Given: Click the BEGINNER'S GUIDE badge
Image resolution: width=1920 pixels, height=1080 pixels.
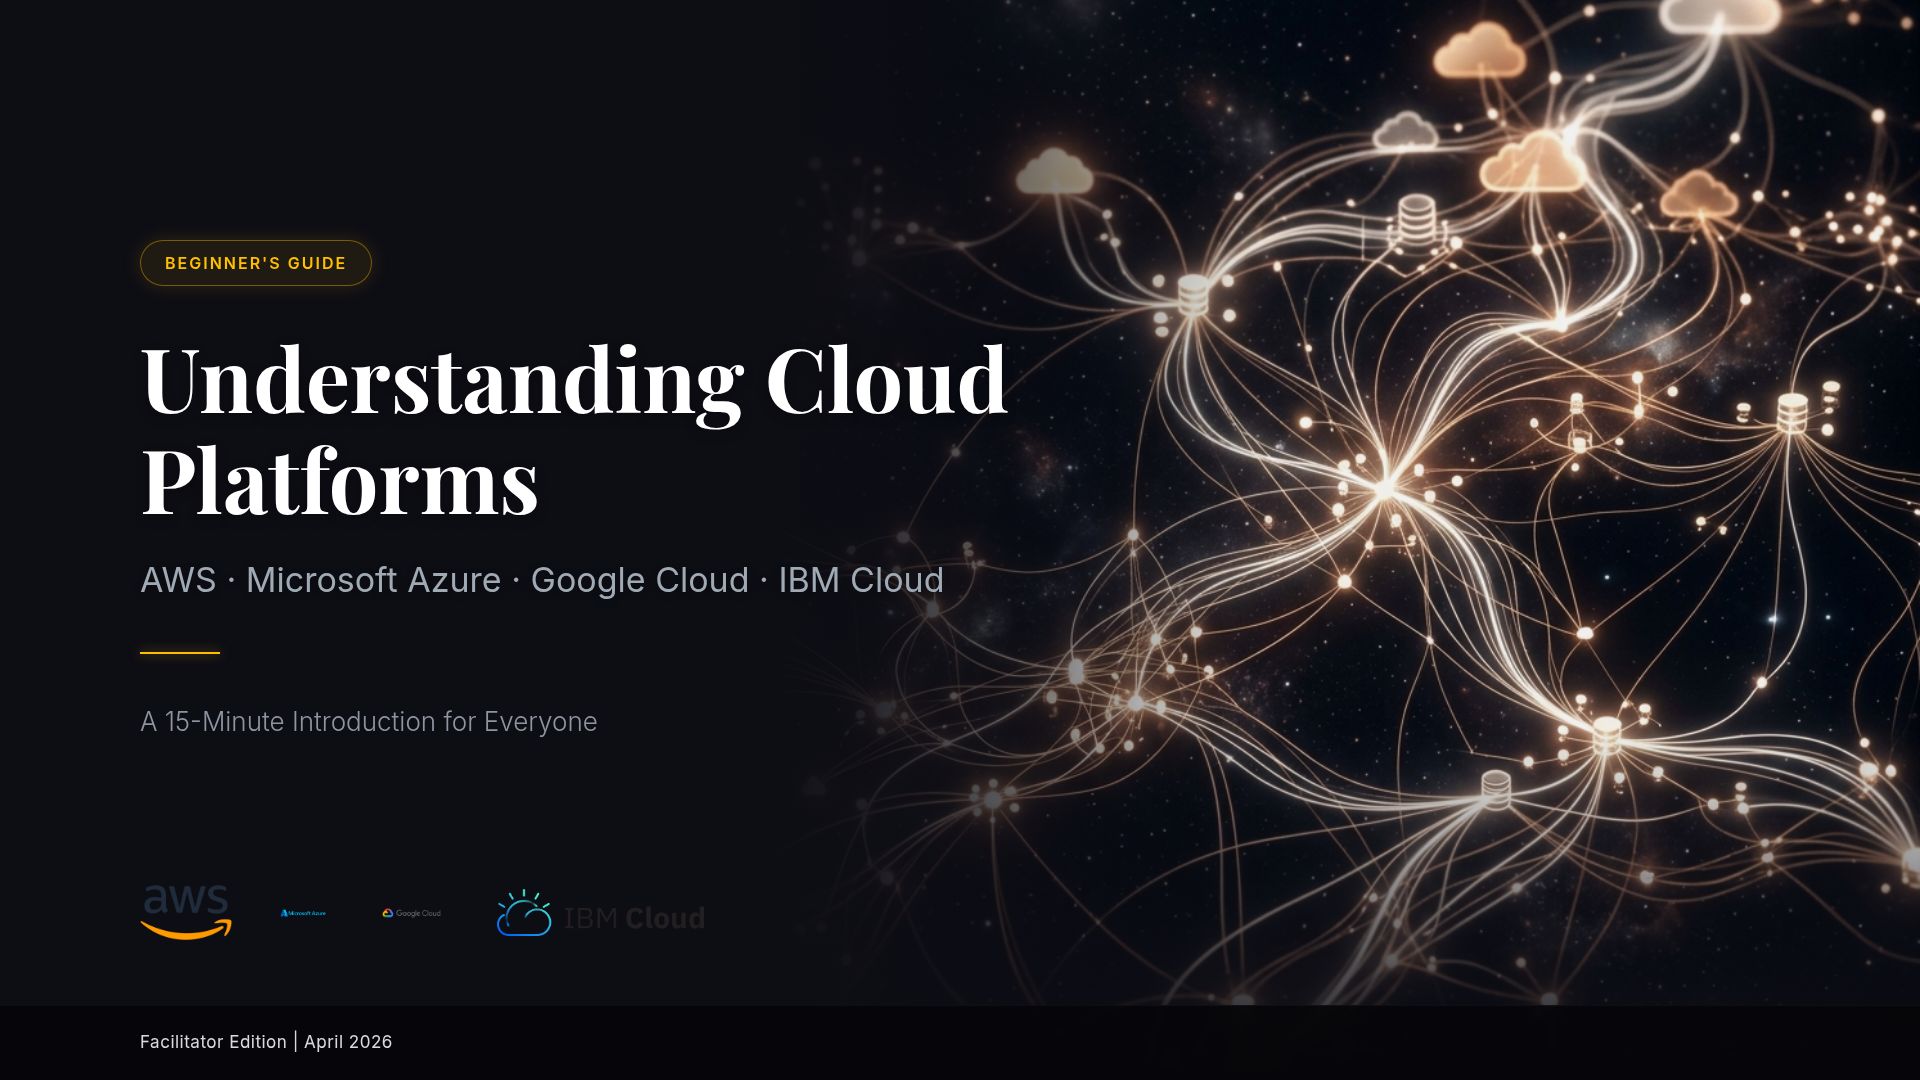Looking at the screenshot, I should [256, 263].
